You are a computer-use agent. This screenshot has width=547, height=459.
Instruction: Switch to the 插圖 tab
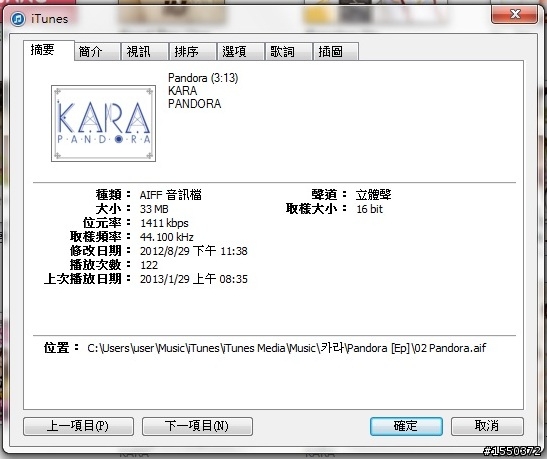pyautogui.click(x=336, y=52)
